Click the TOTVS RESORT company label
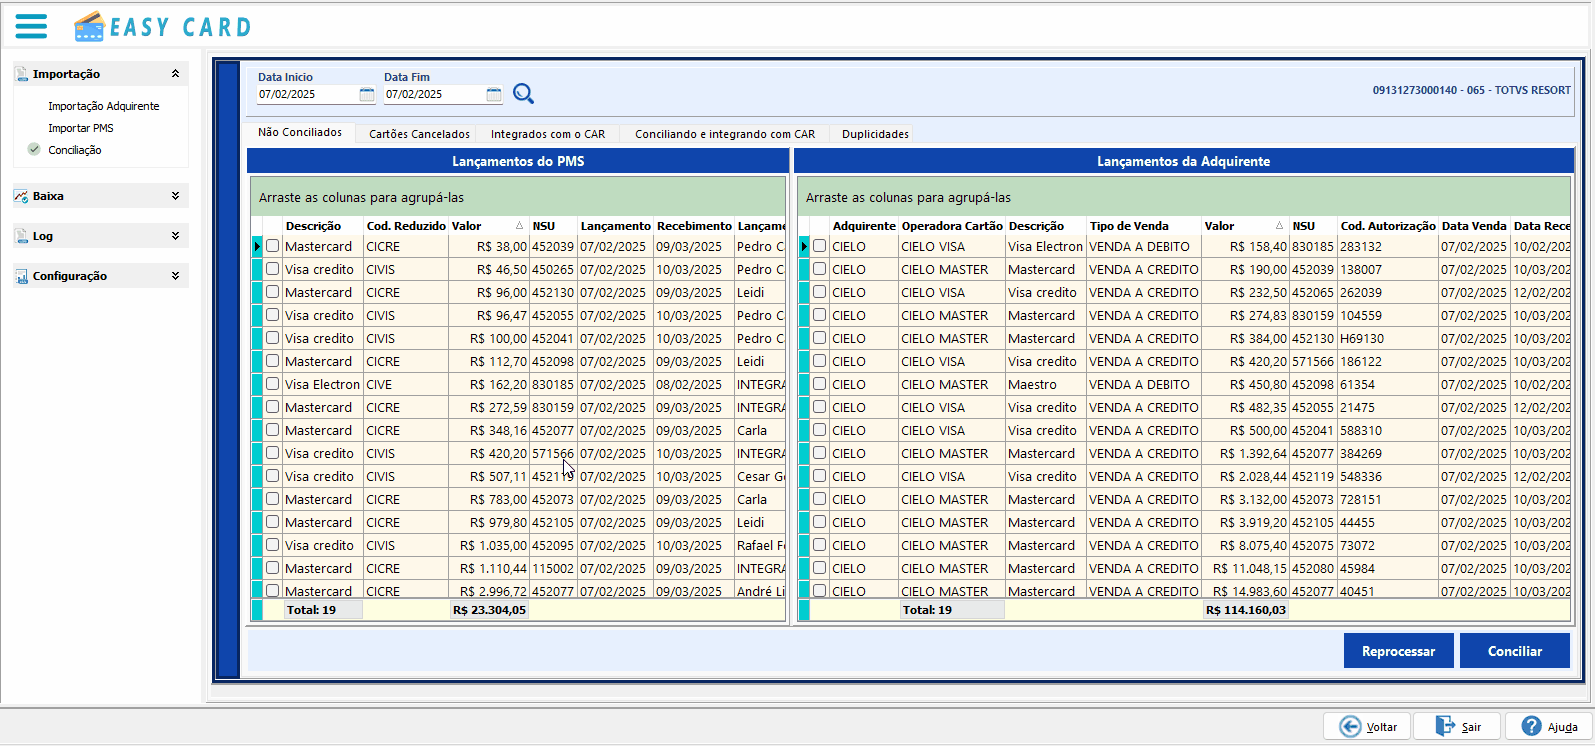The height and width of the screenshot is (746, 1595). (1471, 90)
